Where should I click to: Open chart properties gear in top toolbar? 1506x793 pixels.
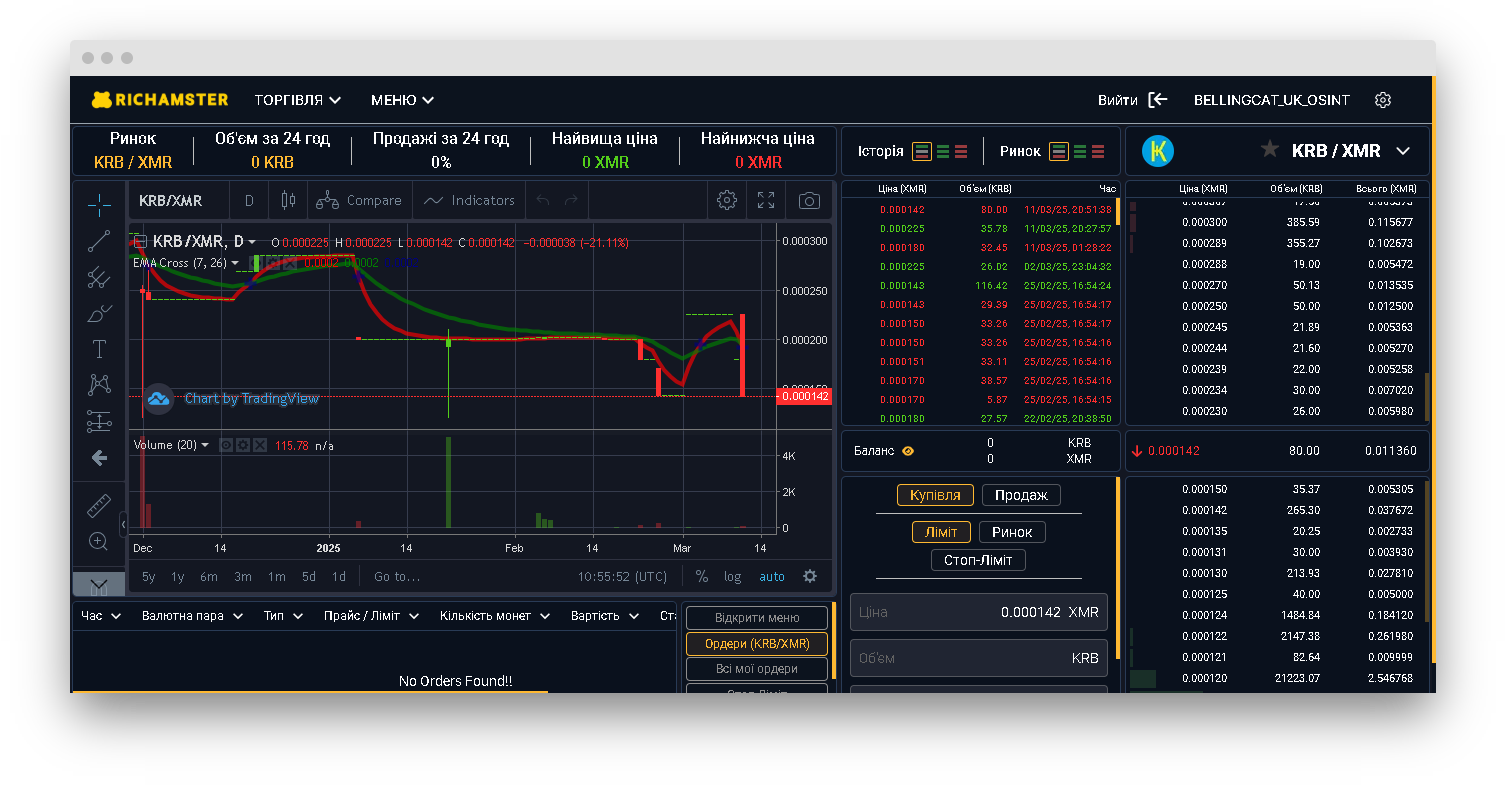tap(727, 200)
